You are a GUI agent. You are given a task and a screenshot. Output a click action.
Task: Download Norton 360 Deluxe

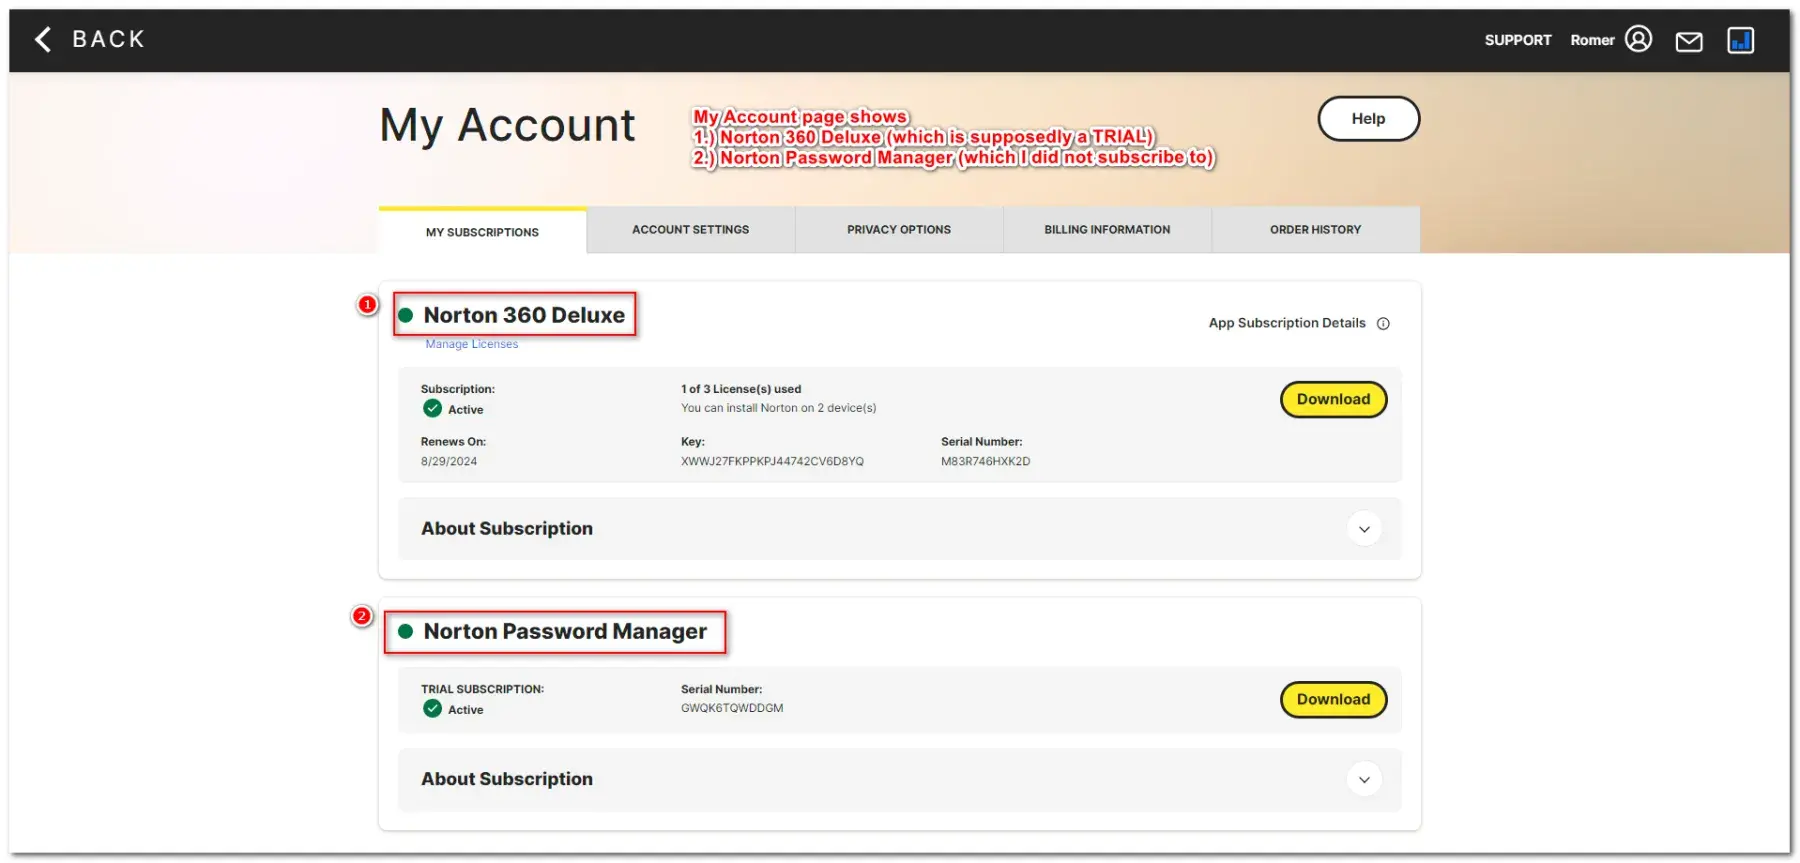1333,399
